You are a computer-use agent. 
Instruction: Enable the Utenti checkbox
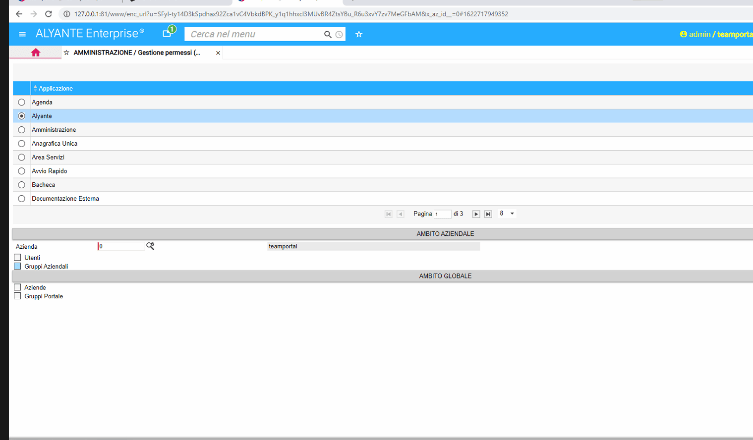click(17, 258)
